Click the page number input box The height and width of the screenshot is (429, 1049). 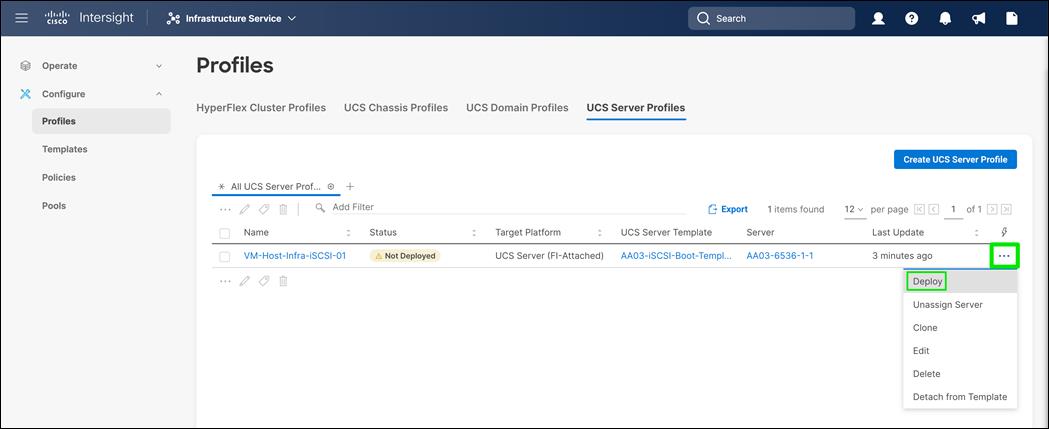953,209
